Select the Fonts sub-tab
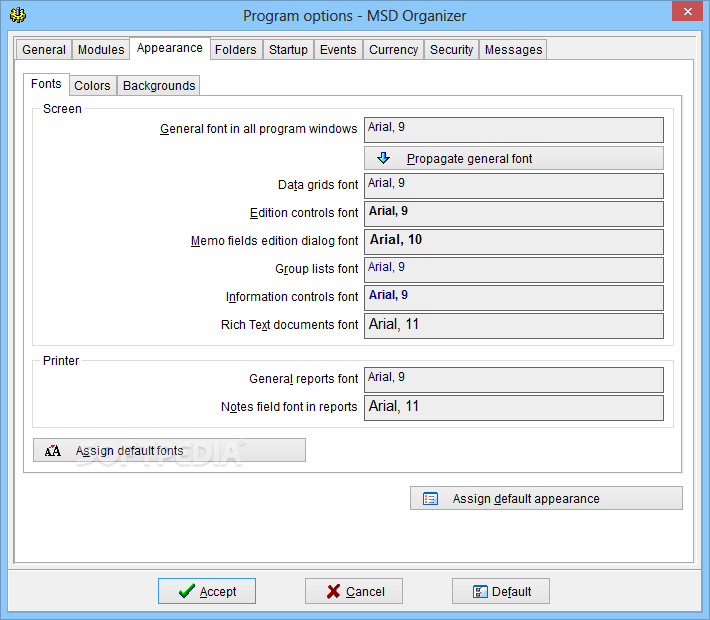The image size is (710, 620). pos(46,84)
